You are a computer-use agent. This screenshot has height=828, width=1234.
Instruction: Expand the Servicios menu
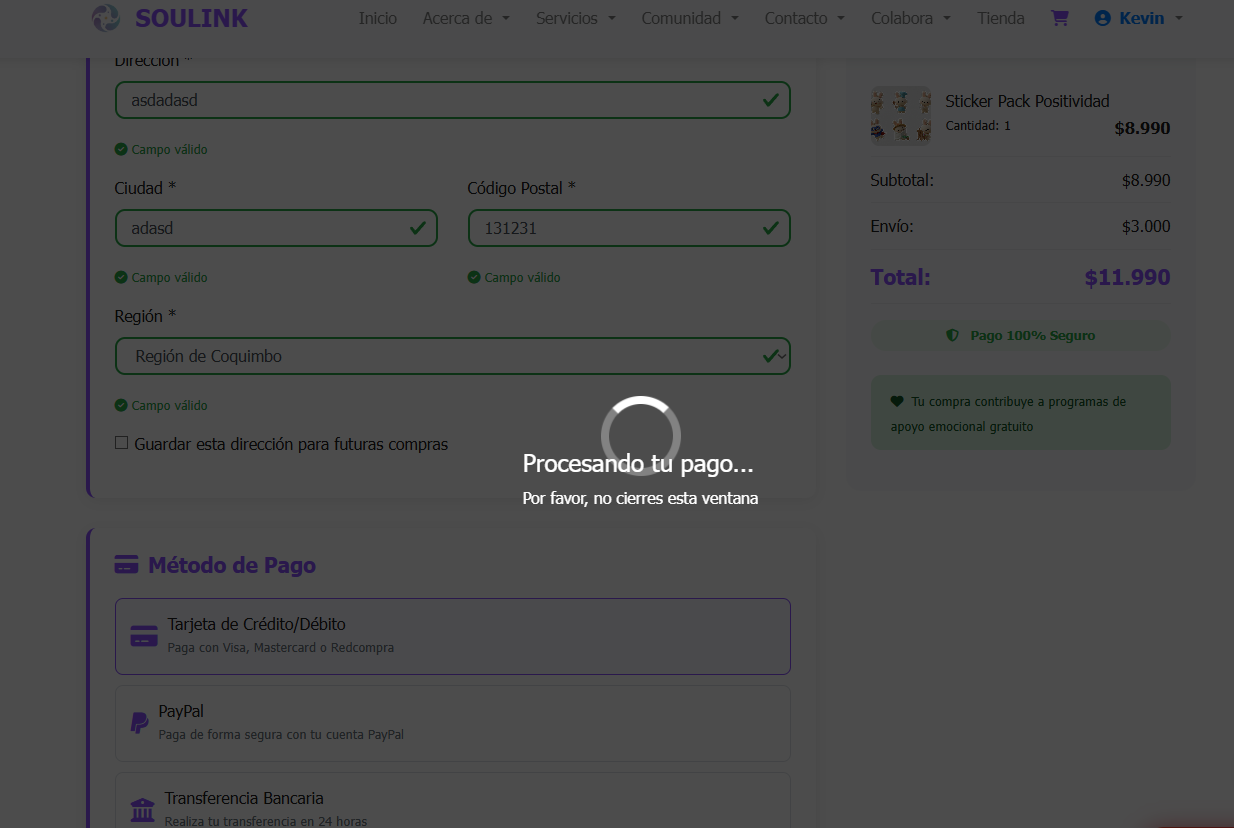click(x=575, y=18)
